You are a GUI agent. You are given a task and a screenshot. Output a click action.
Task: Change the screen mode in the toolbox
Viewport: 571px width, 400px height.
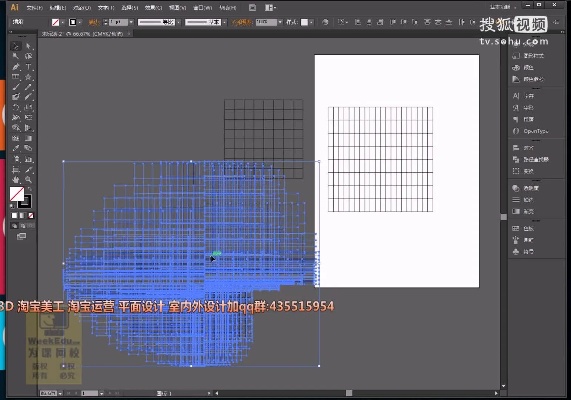tap(21, 236)
